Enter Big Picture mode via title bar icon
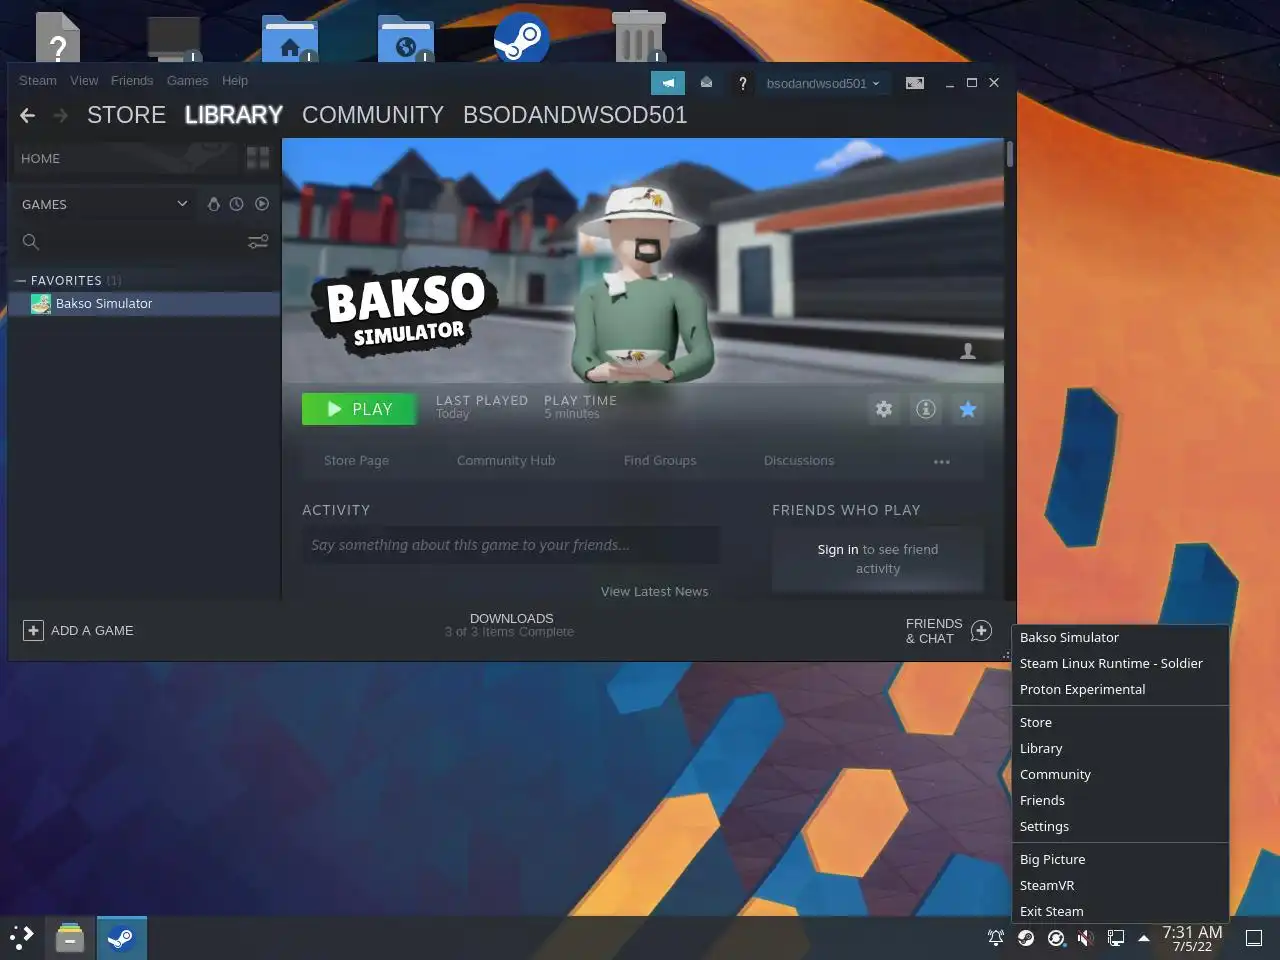Screen dimensions: 1280x960 pos(914,83)
